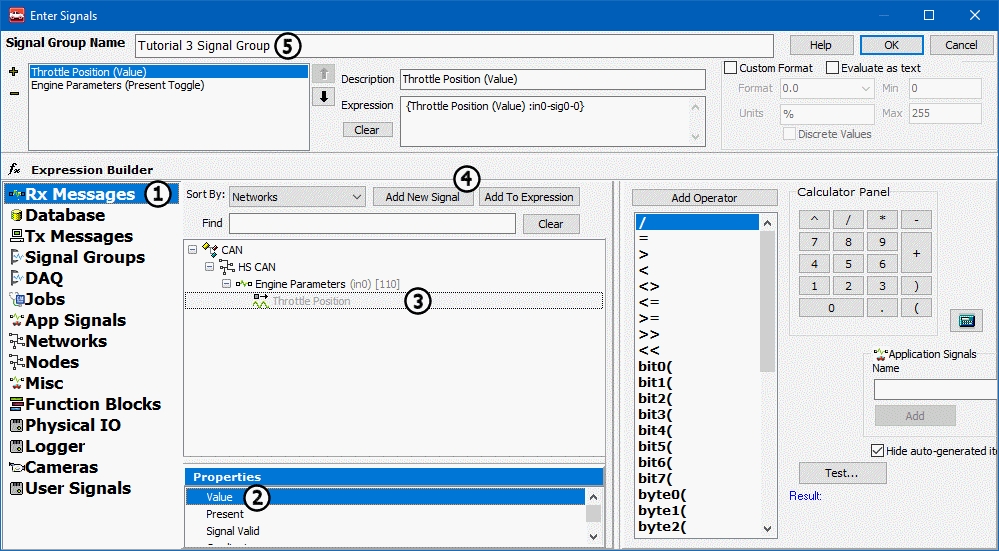Enable the Custom Format checkbox
This screenshot has width=999, height=551.
click(731, 68)
